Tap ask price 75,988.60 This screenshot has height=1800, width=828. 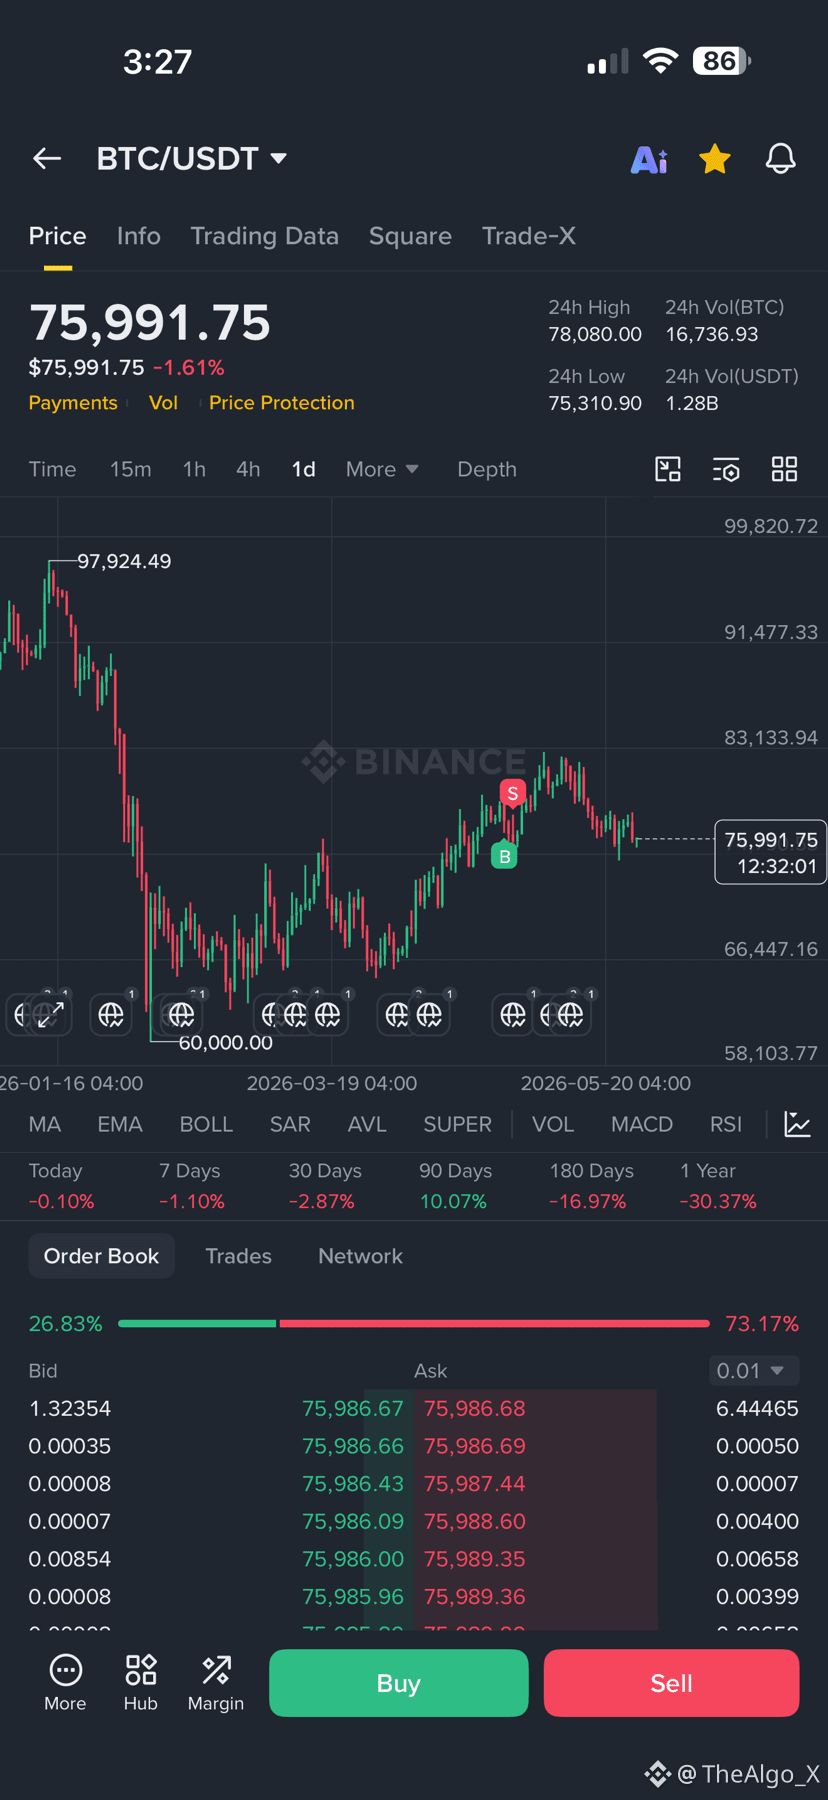click(x=474, y=1521)
